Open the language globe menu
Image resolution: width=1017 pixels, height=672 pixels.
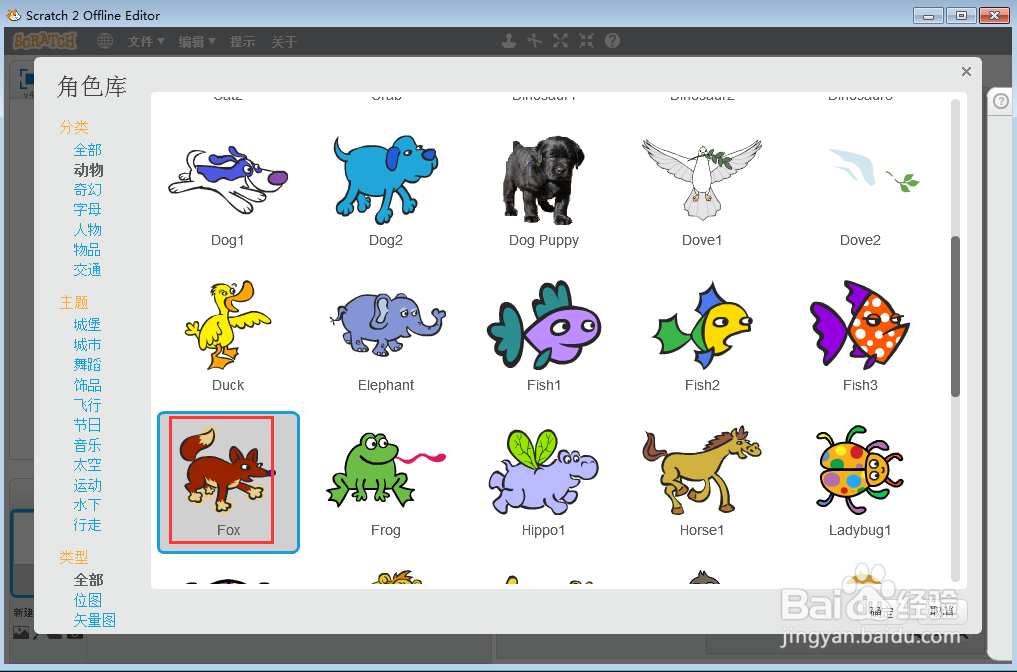point(104,42)
